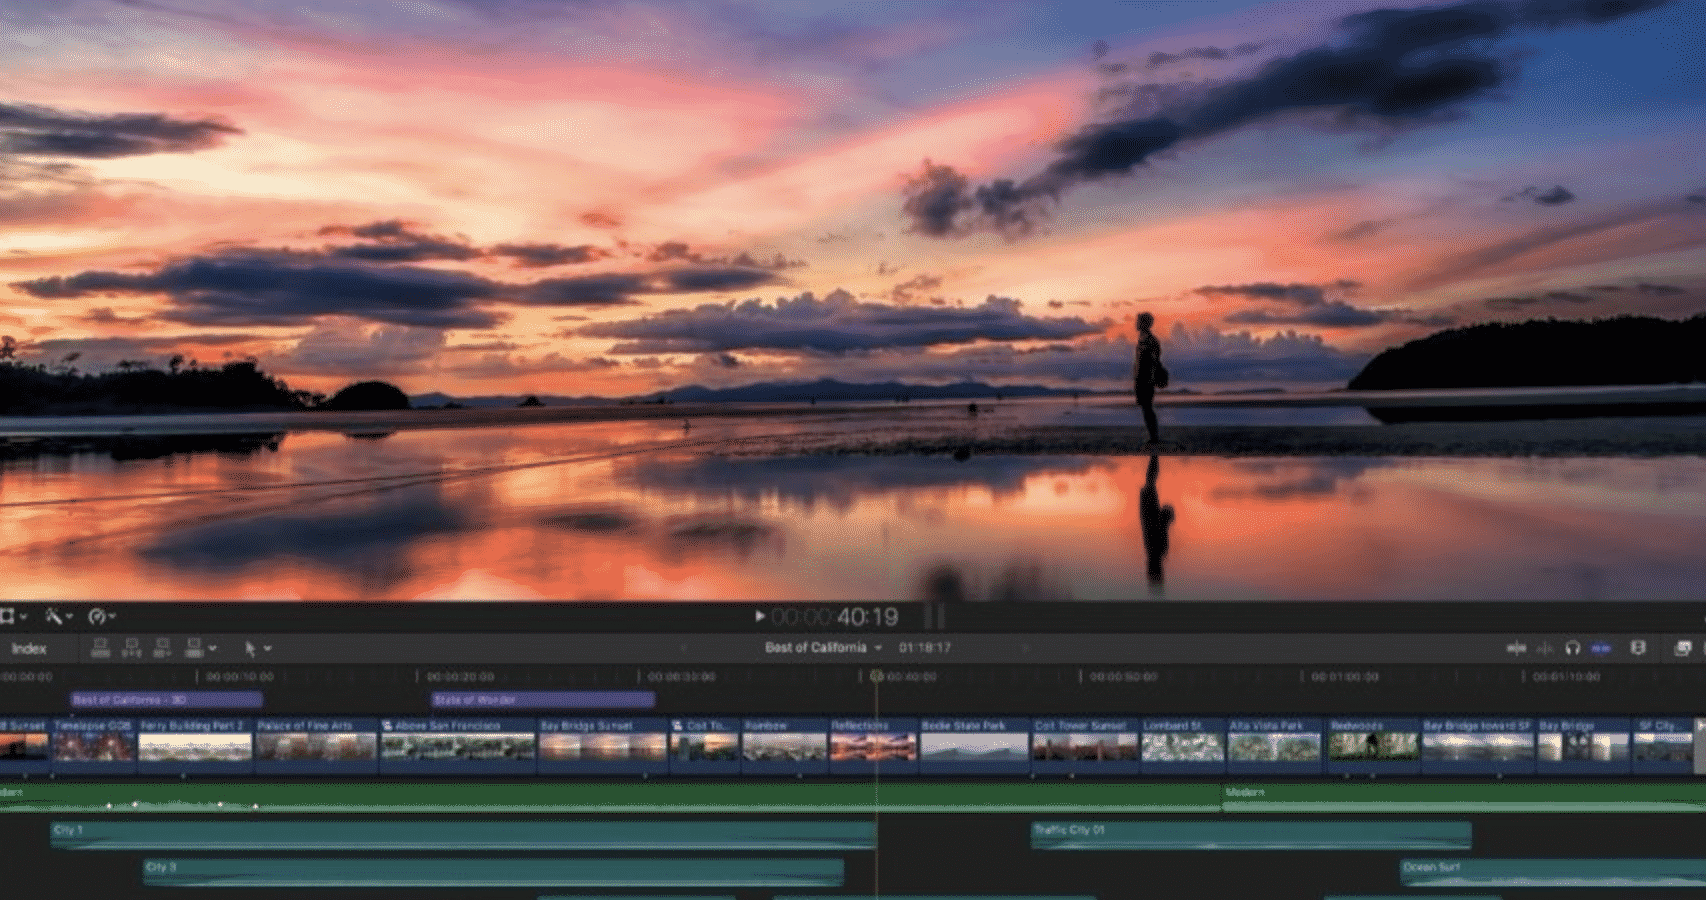
Task: Toggle timeline snapping
Action: coord(1601,648)
